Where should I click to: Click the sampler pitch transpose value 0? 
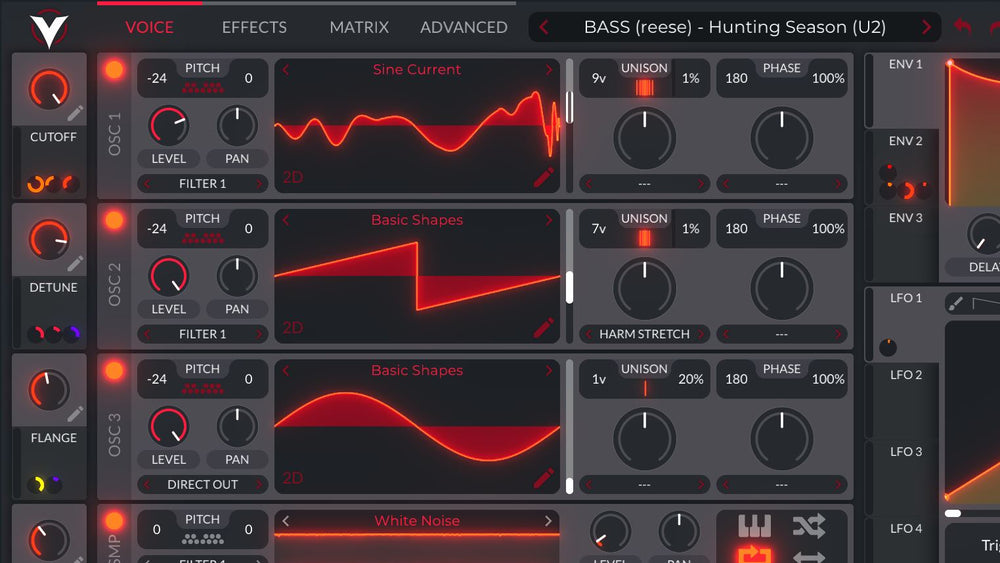(x=157, y=530)
